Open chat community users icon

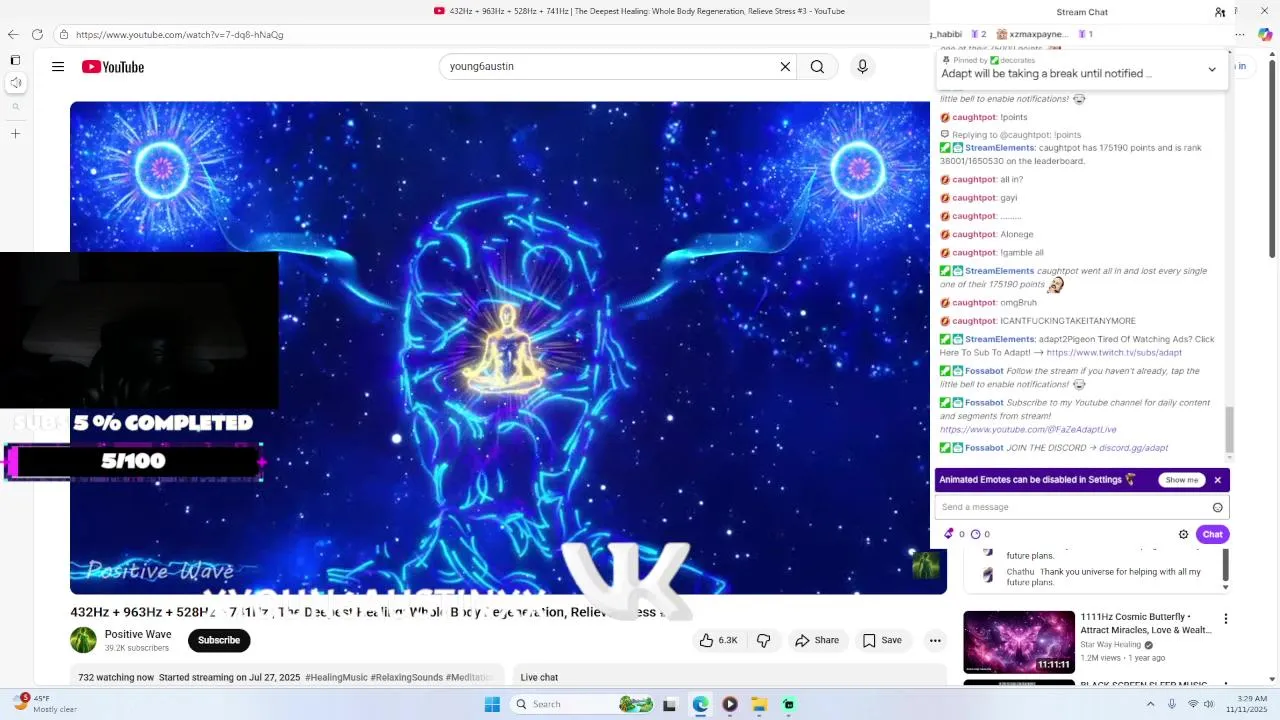point(1220,12)
